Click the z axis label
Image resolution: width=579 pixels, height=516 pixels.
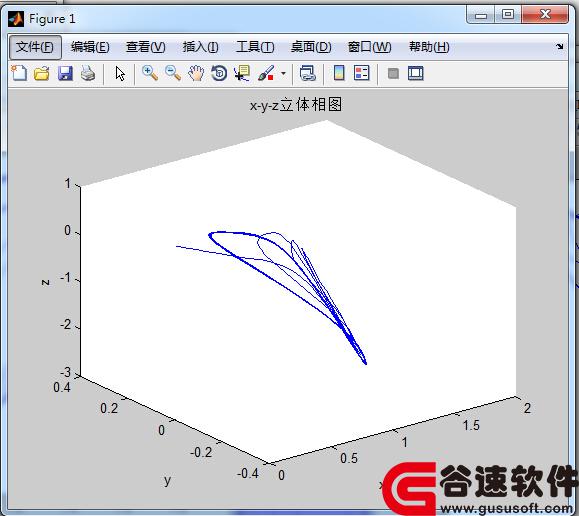(x=45, y=282)
